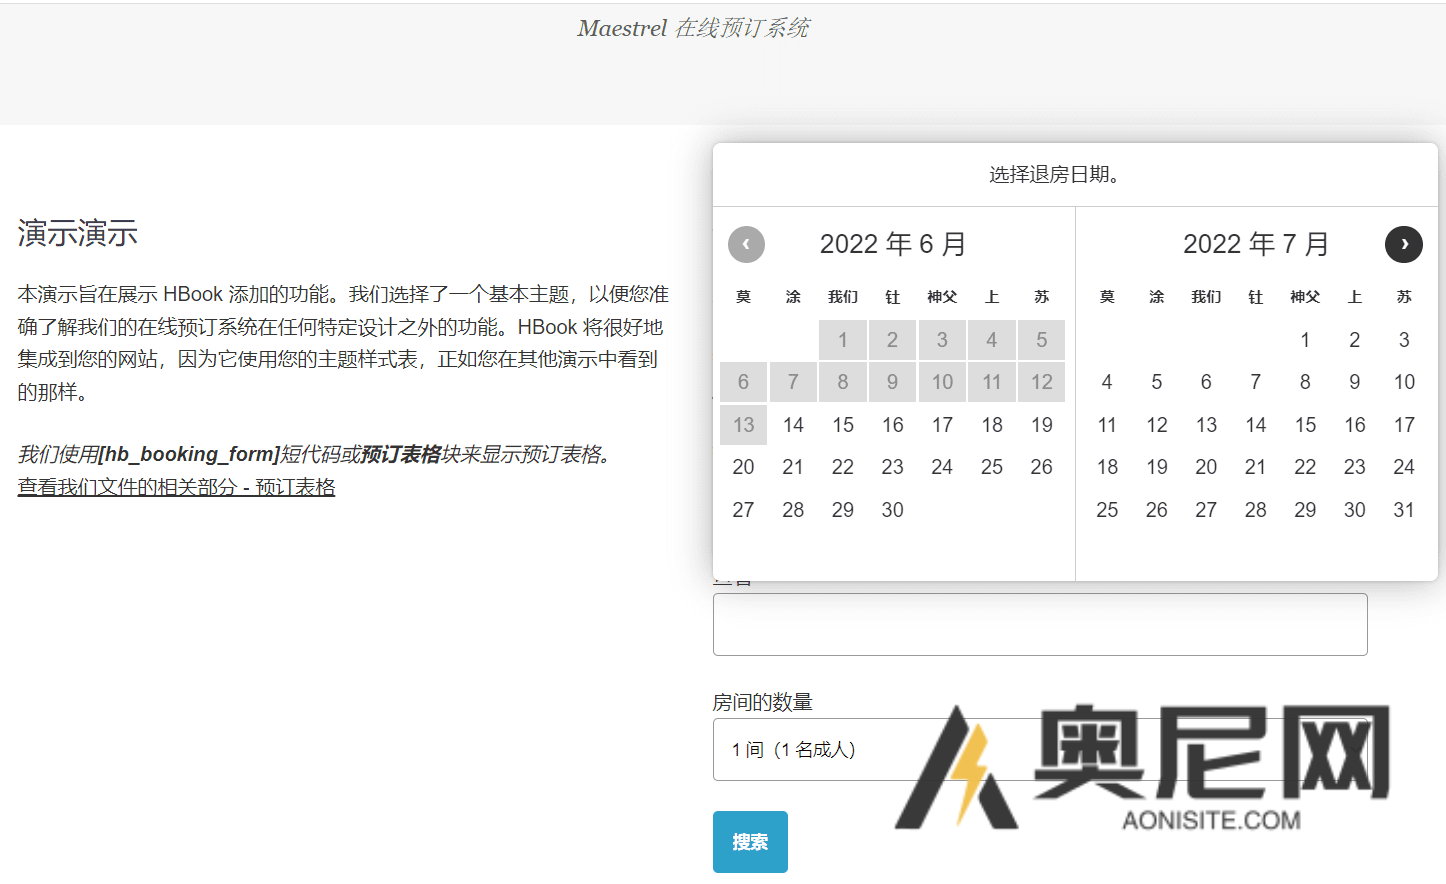Click the empty date input field

(x=1039, y=625)
